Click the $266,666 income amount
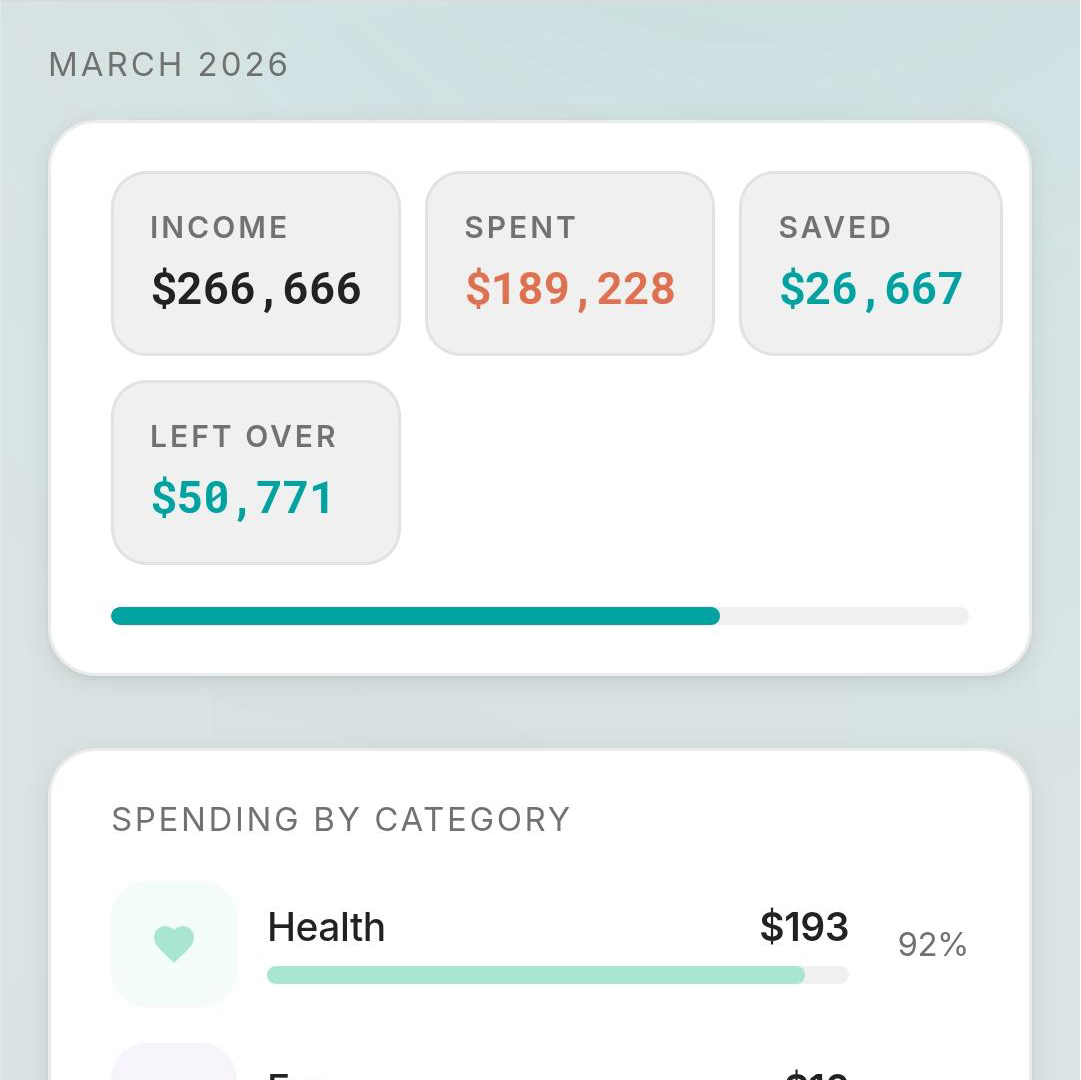Viewport: 1081px width, 1080px height. [x=256, y=289]
